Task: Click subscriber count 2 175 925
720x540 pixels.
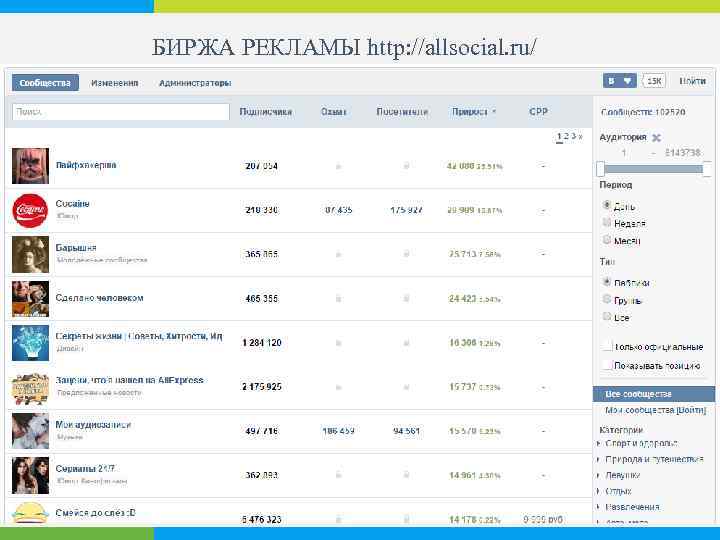Action: [x=262, y=387]
